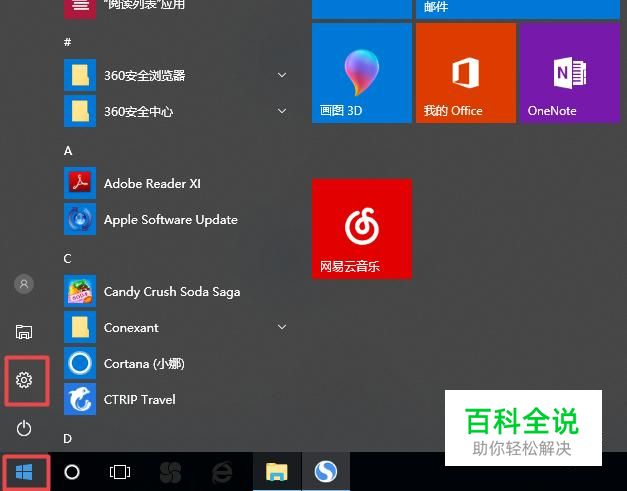Click the Power icon in Start sidebar
627x491 pixels.
(x=24, y=428)
